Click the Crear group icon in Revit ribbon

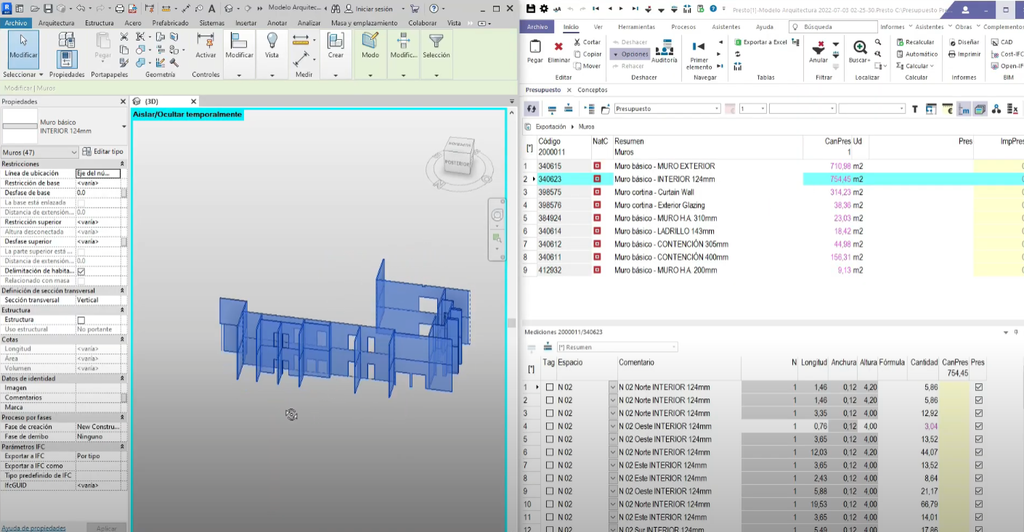336,41
